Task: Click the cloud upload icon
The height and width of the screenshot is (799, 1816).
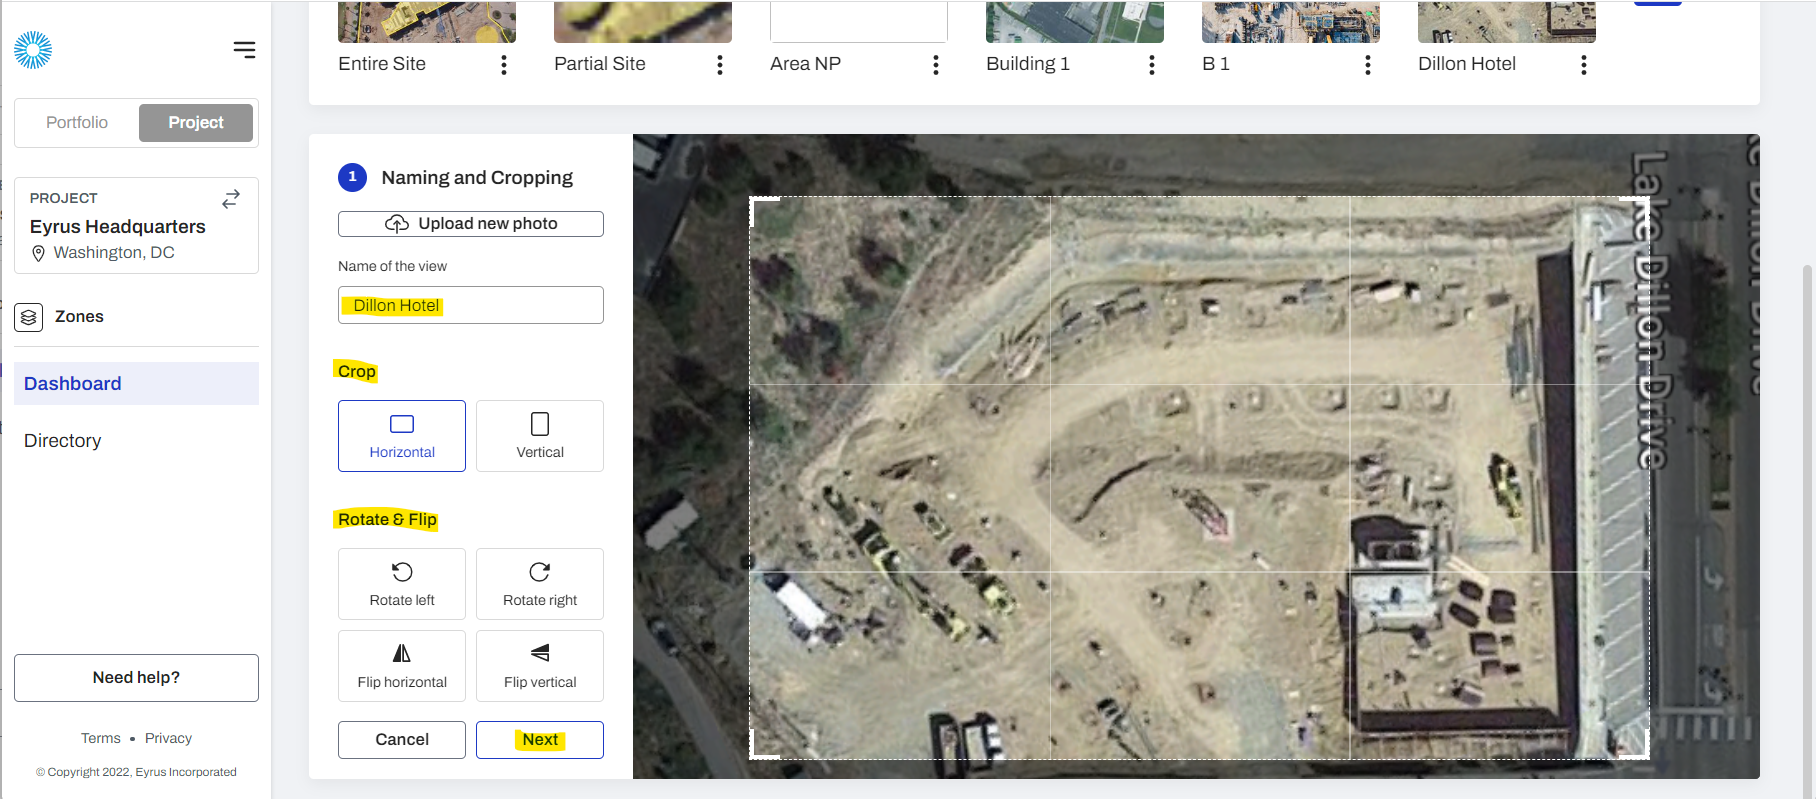Action: (397, 224)
